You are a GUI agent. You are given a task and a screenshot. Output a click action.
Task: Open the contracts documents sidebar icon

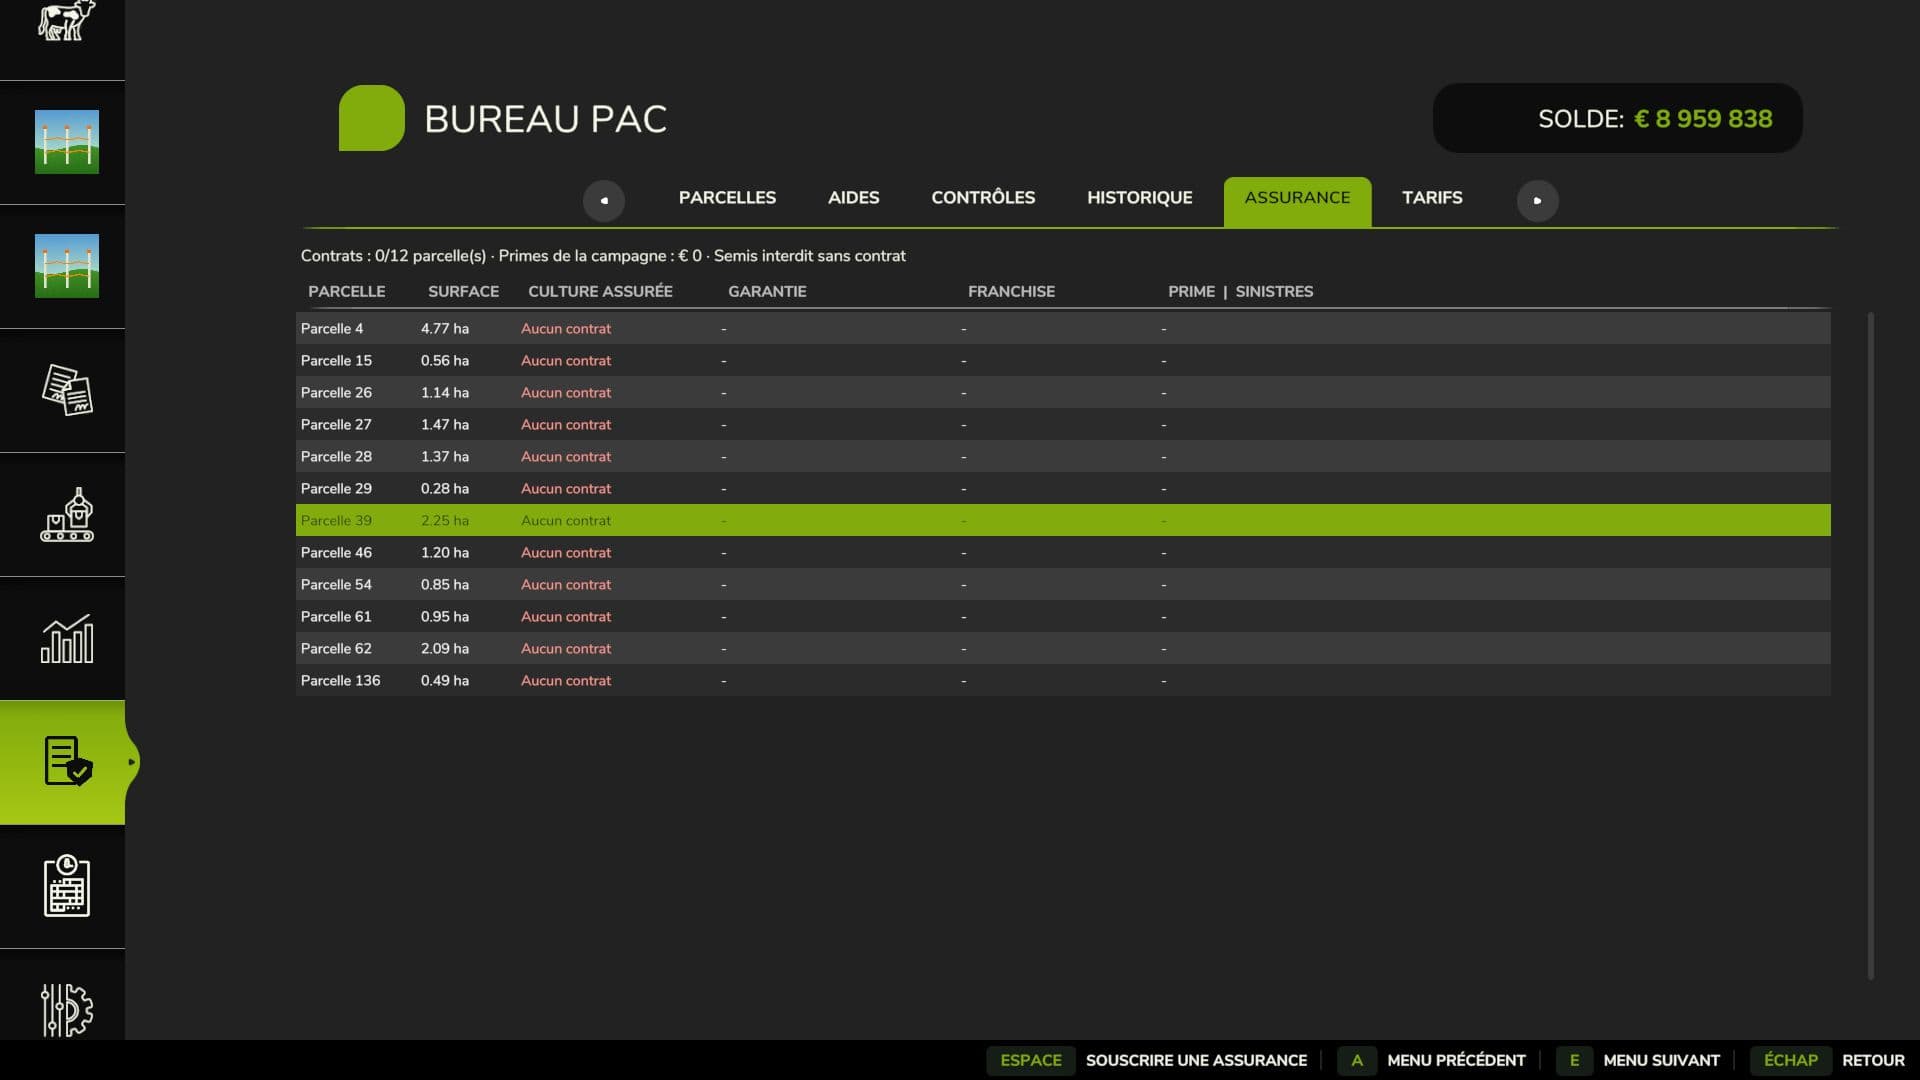click(67, 390)
